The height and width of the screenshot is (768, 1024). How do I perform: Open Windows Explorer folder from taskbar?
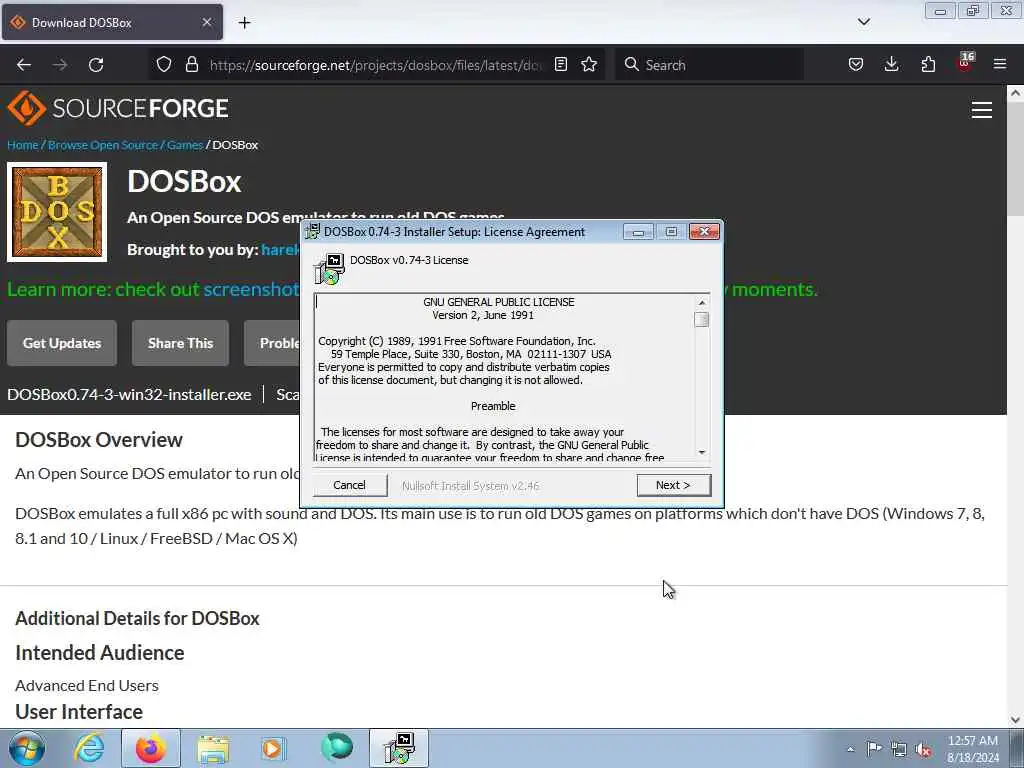tap(213, 748)
